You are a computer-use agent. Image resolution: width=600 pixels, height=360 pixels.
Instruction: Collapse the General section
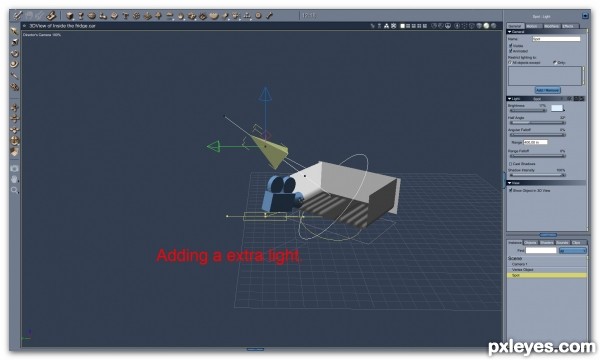509,32
